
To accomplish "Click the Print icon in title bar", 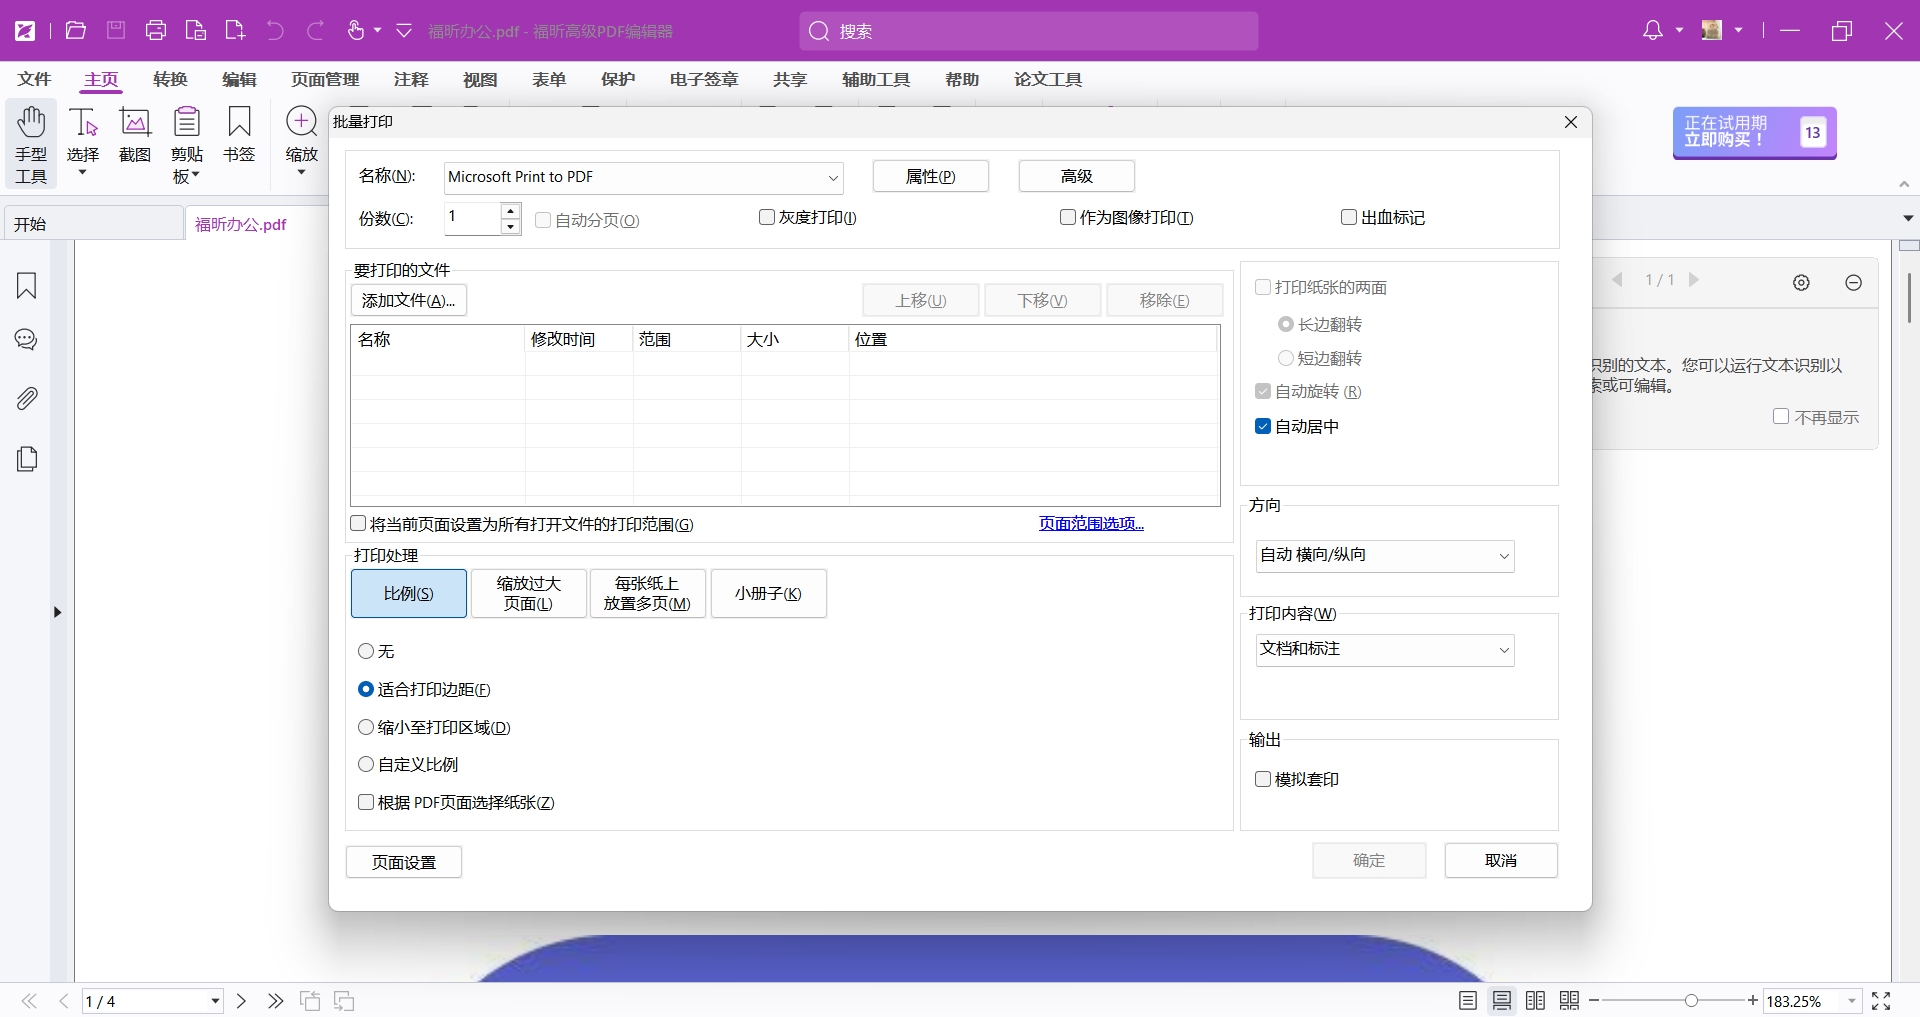I will click(156, 31).
